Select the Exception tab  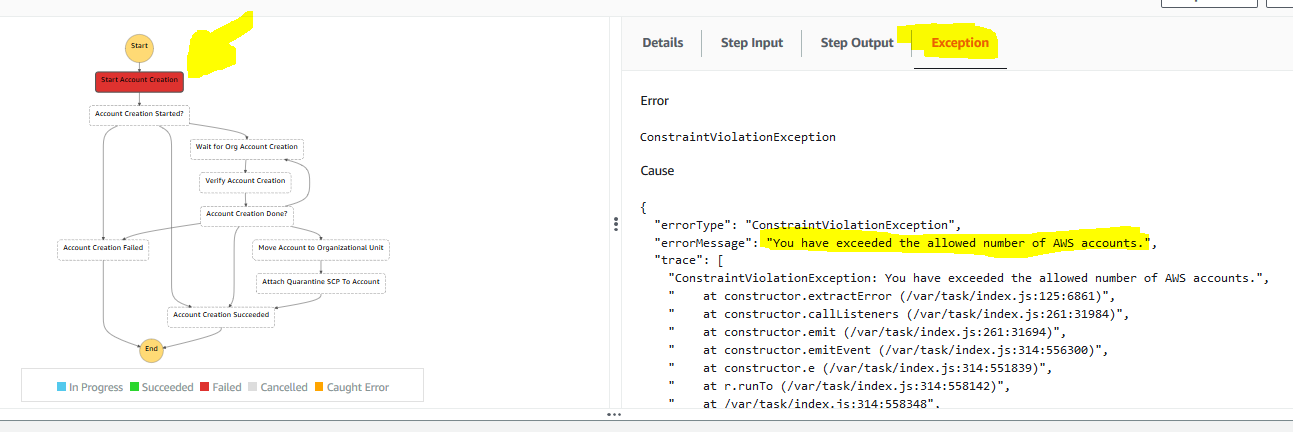(959, 43)
